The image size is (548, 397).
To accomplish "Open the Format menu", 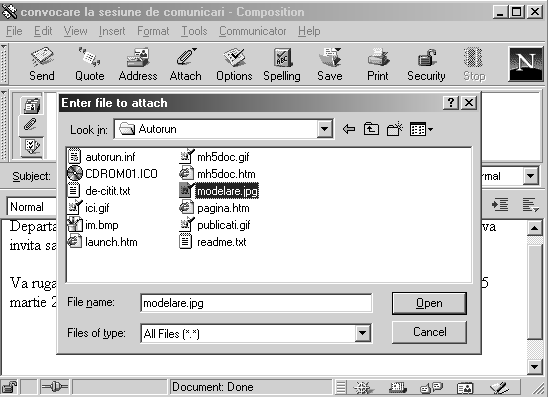I will 153,31.
